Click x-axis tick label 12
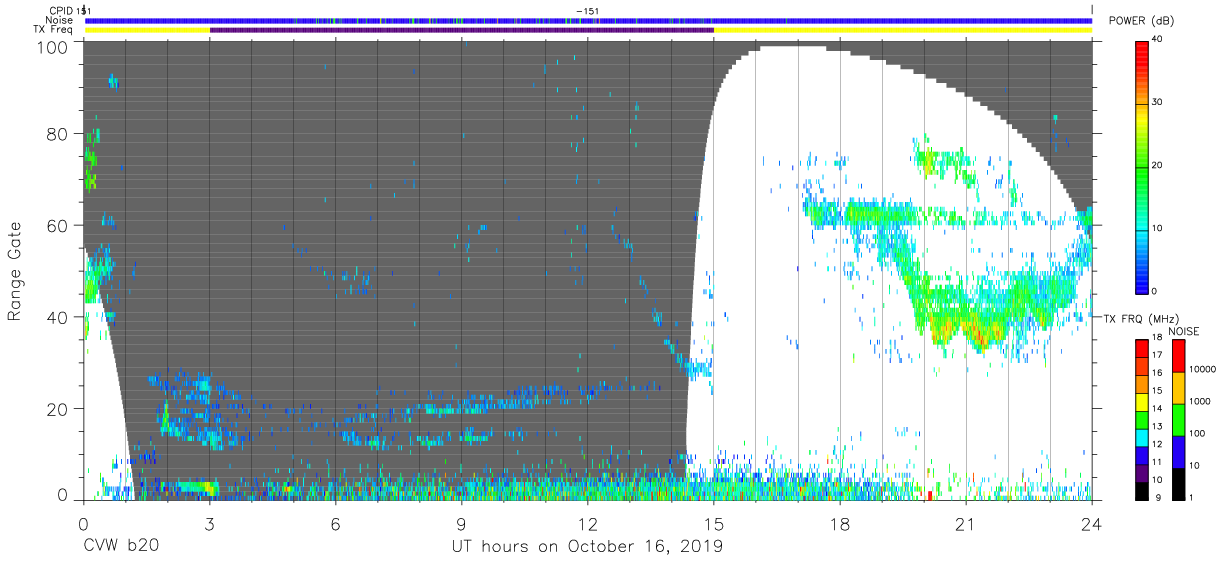The image size is (1228, 567). tap(587, 523)
